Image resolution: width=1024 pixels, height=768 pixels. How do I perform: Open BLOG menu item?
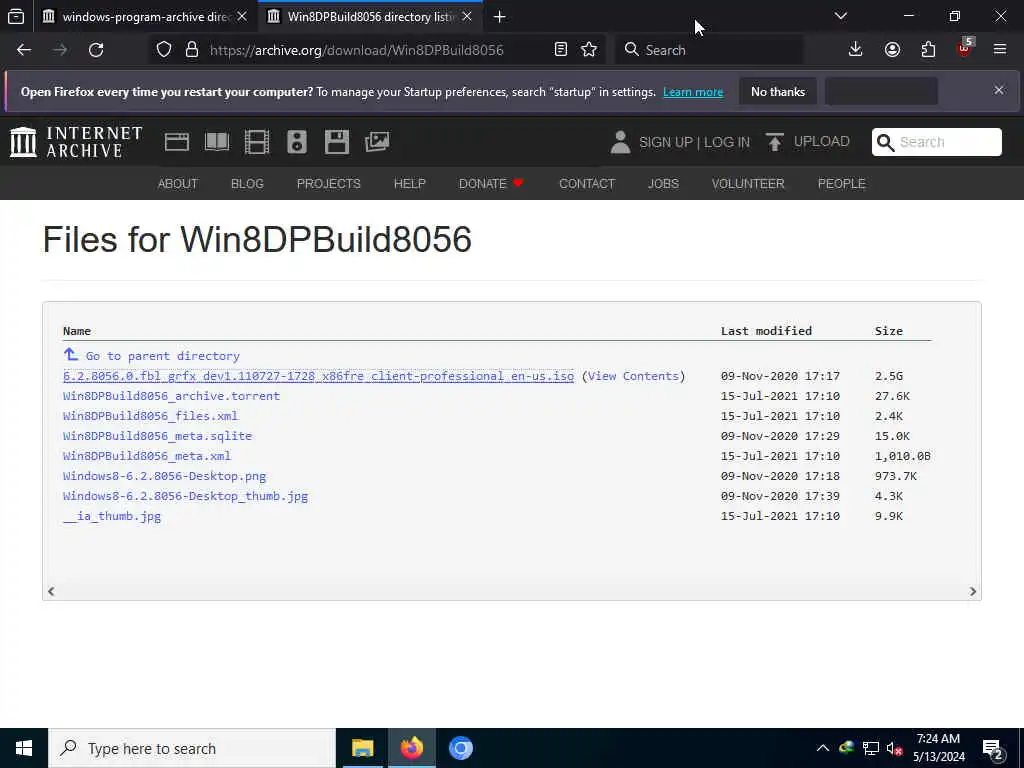[248, 184]
